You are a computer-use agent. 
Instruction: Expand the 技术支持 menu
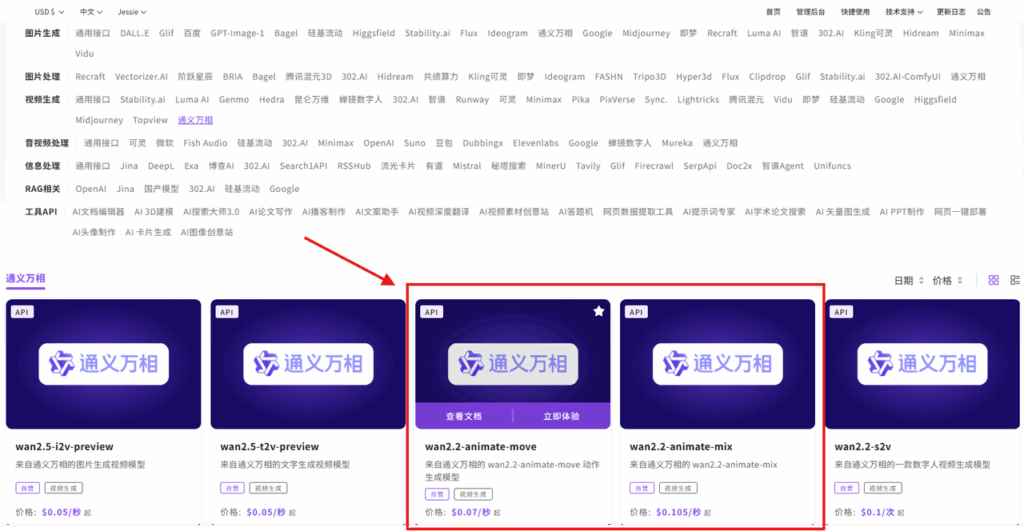[x=904, y=12]
